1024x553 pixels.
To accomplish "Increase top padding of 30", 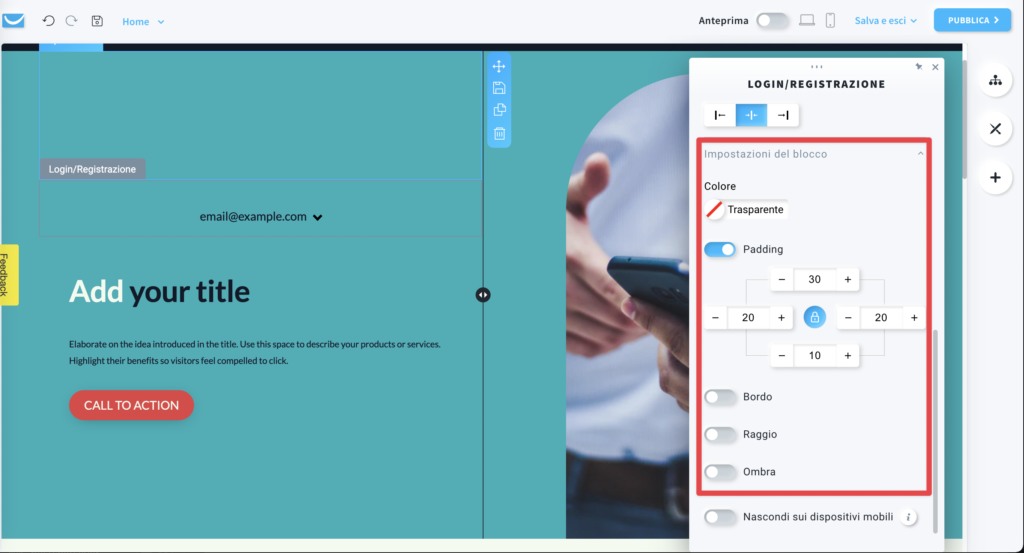I will pyautogui.click(x=848, y=279).
